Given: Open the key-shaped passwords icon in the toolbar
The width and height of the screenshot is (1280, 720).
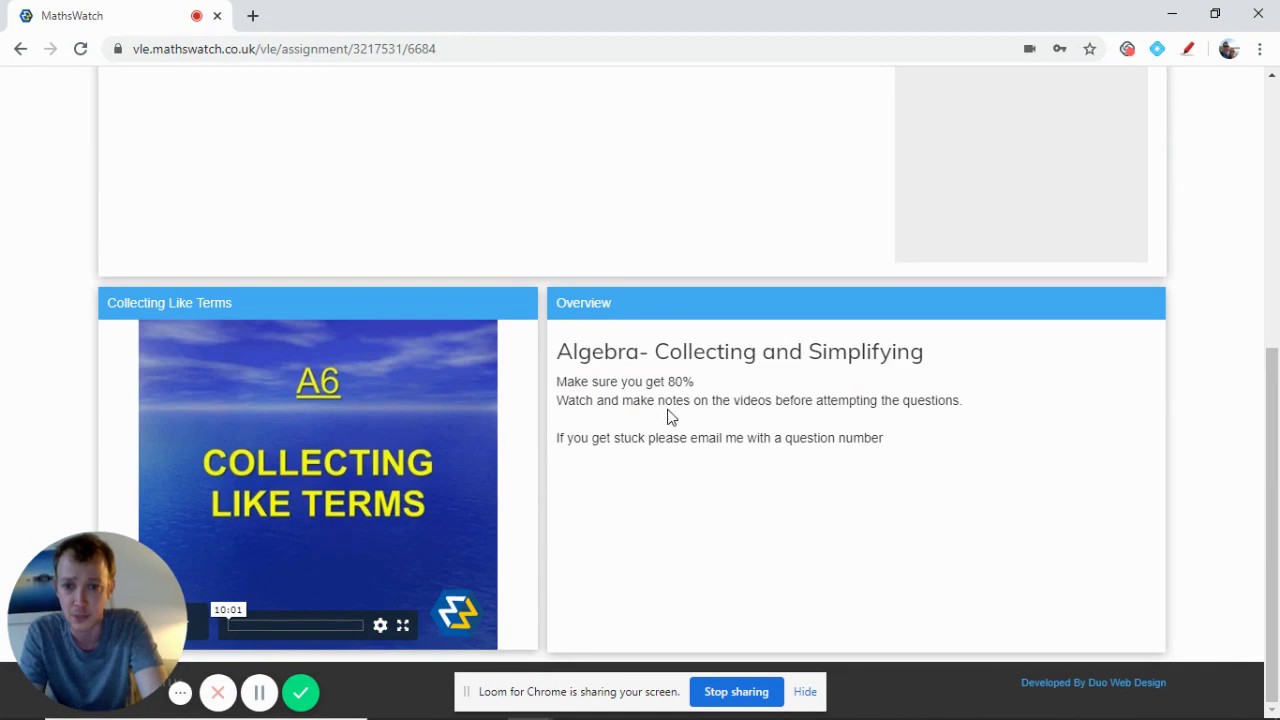Looking at the screenshot, I should click(x=1059, y=48).
